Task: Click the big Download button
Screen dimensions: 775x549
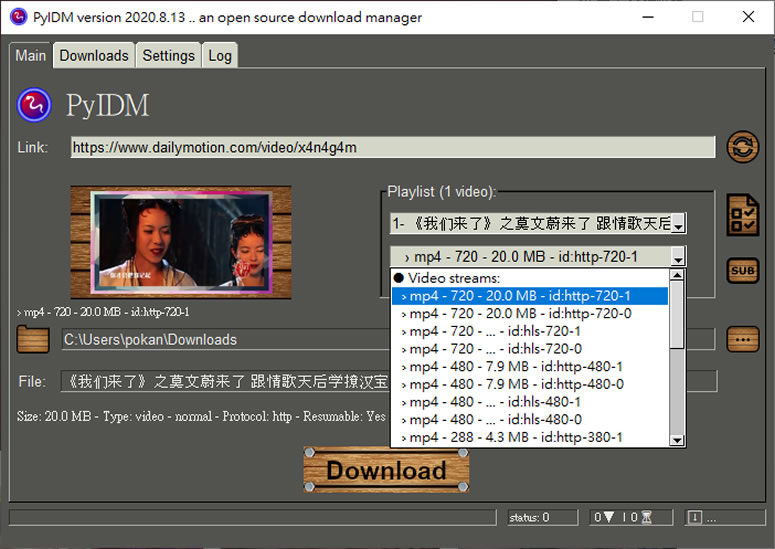Action: pyautogui.click(x=386, y=469)
